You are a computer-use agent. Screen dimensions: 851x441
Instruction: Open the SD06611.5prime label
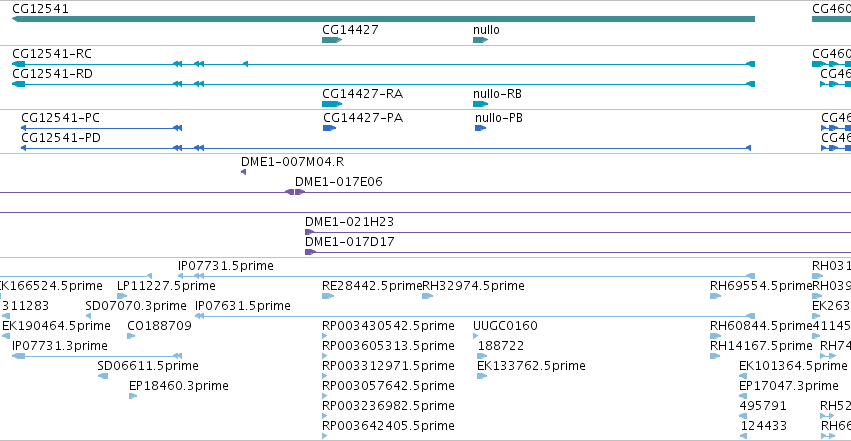148,366
